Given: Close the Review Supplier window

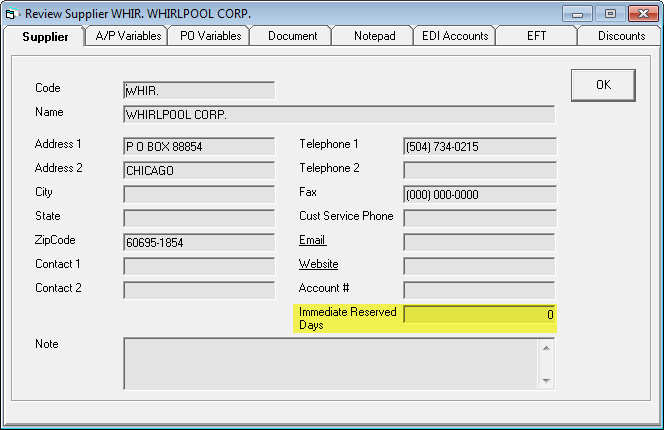Looking at the screenshot, I should (x=643, y=14).
